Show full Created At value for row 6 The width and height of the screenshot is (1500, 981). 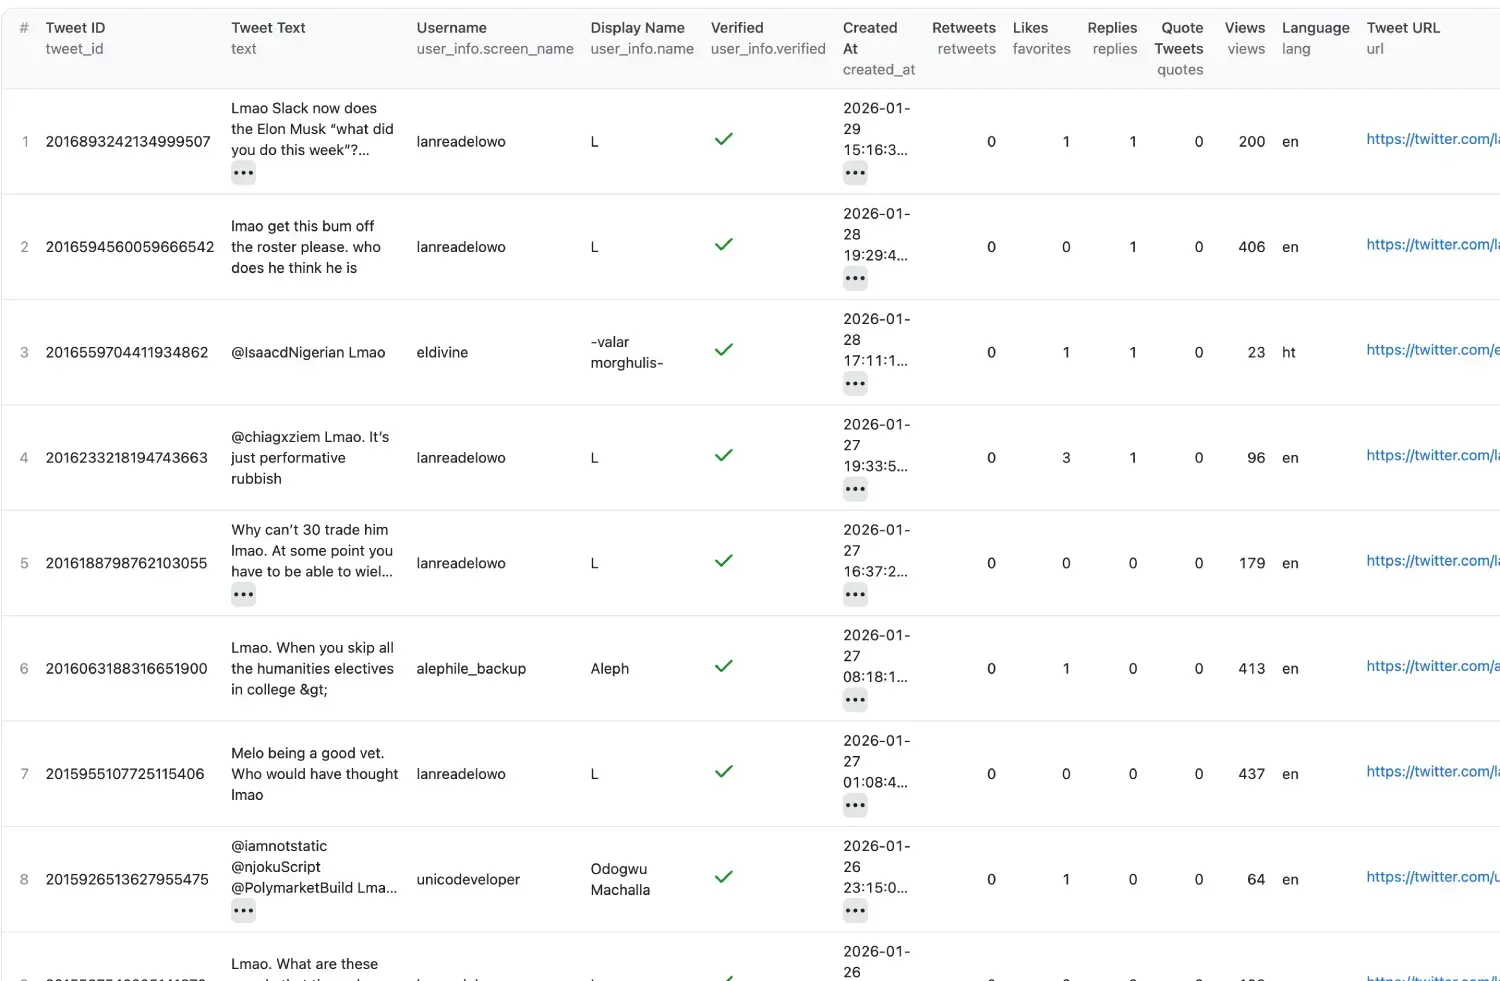854,700
